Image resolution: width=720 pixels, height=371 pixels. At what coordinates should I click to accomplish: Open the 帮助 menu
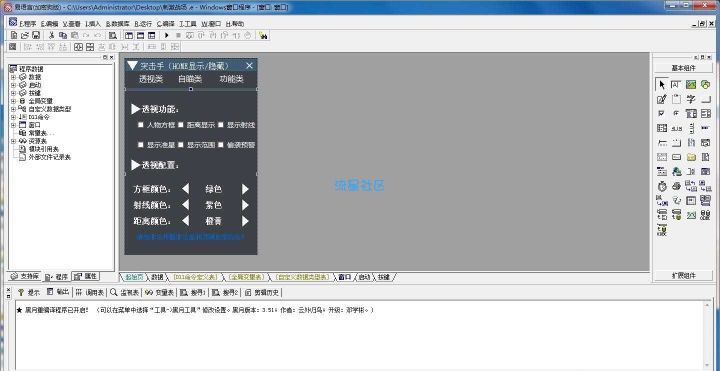pos(235,23)
